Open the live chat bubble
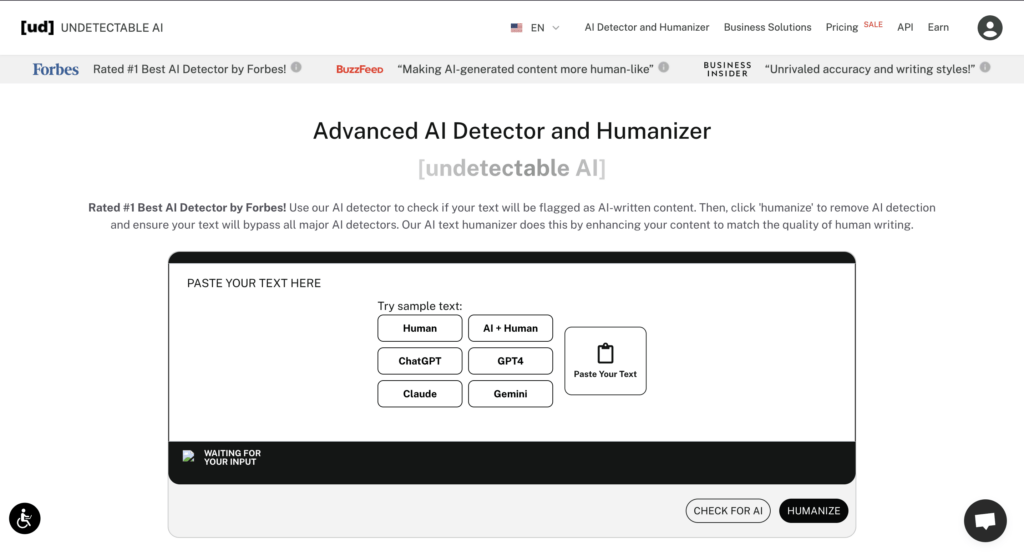The width and height of the screenshot is (1024, 555). (985, 520)
